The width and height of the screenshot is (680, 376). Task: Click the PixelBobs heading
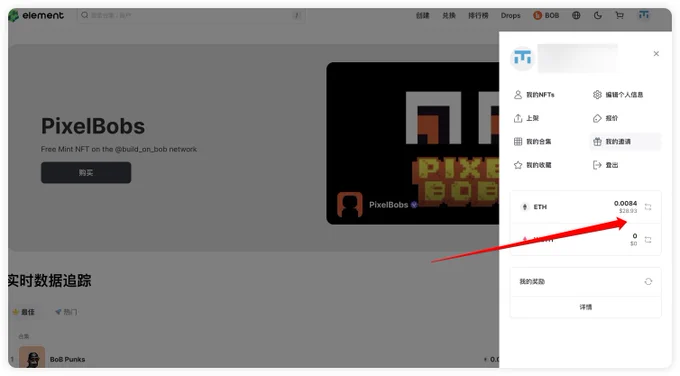[x=93, y=126]
